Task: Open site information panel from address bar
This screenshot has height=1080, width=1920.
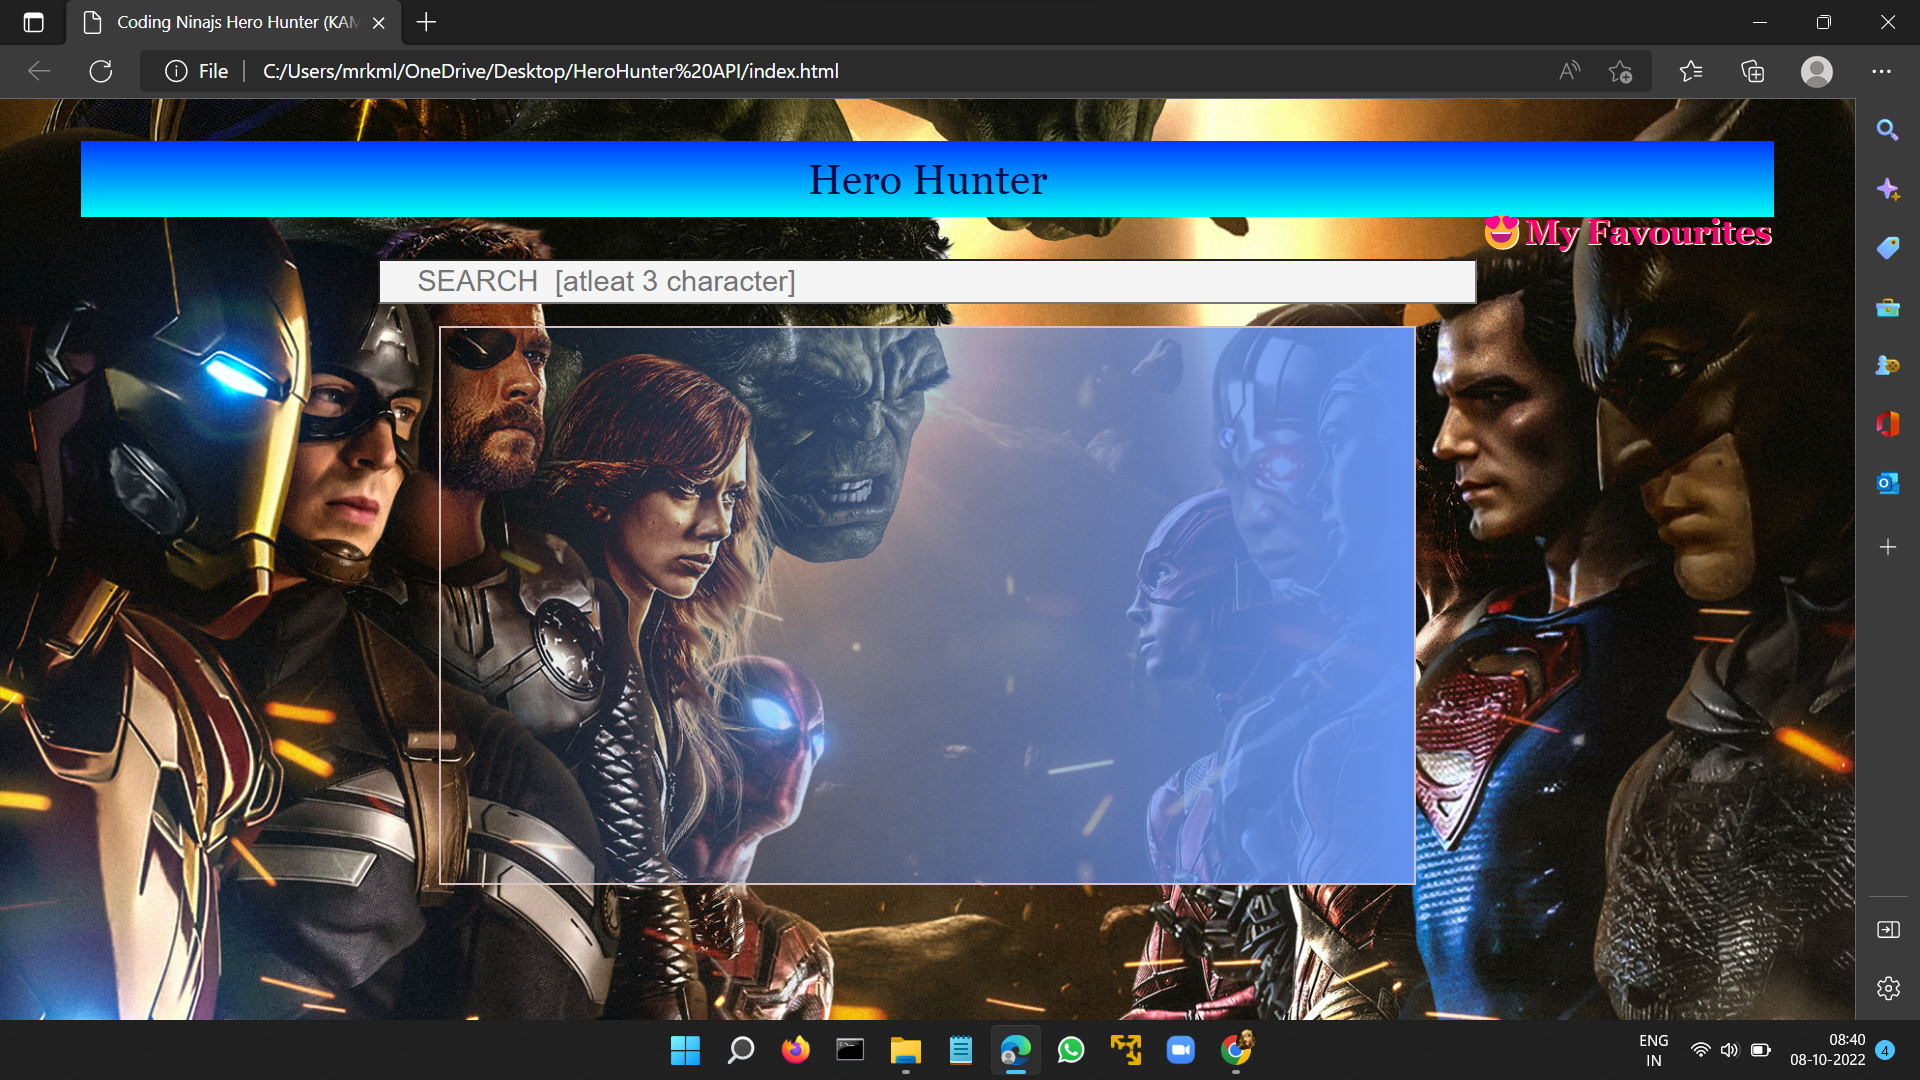Action: (x=175, y=71)
